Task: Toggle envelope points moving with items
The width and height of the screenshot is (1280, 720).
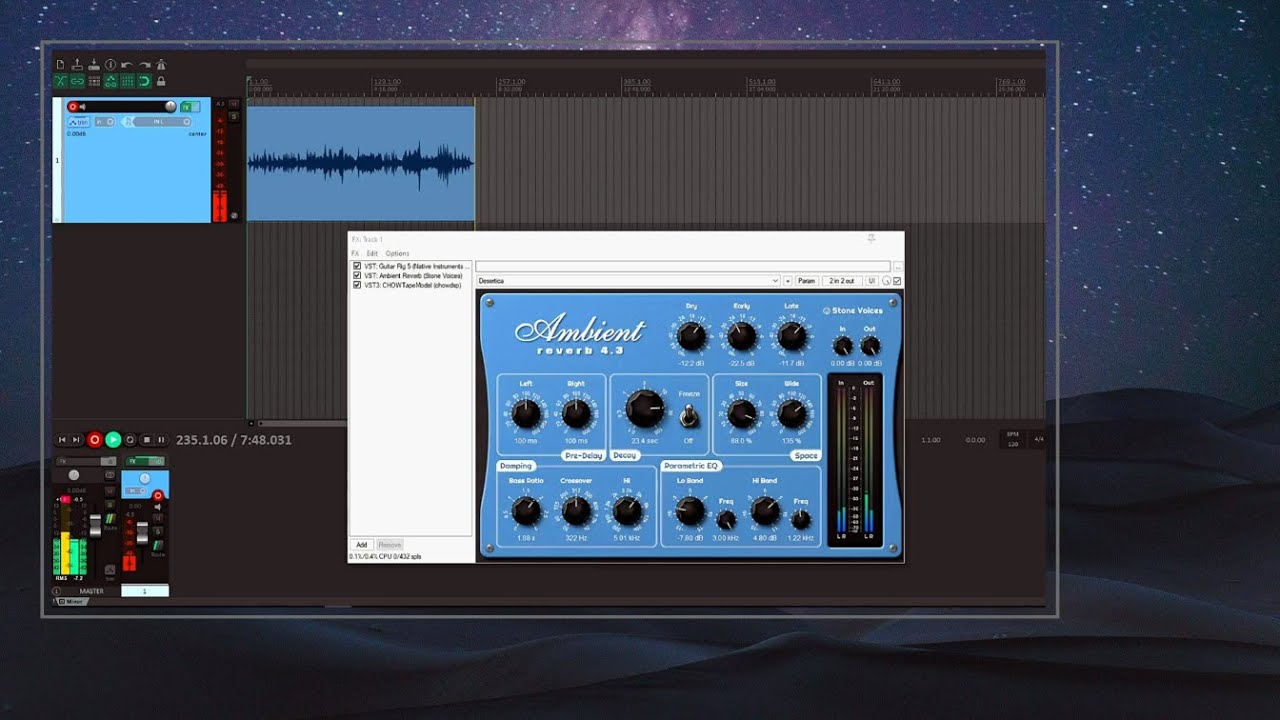Action: pyautogui.click(x=110, y=81)
